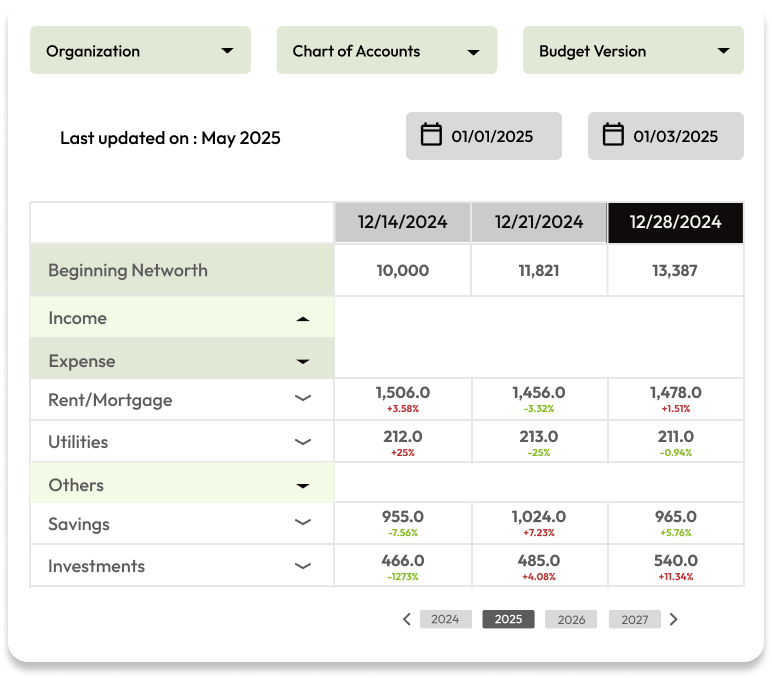Go to next years with right arrow
This screenshot has width=772, height=678.
click(674, 619)
